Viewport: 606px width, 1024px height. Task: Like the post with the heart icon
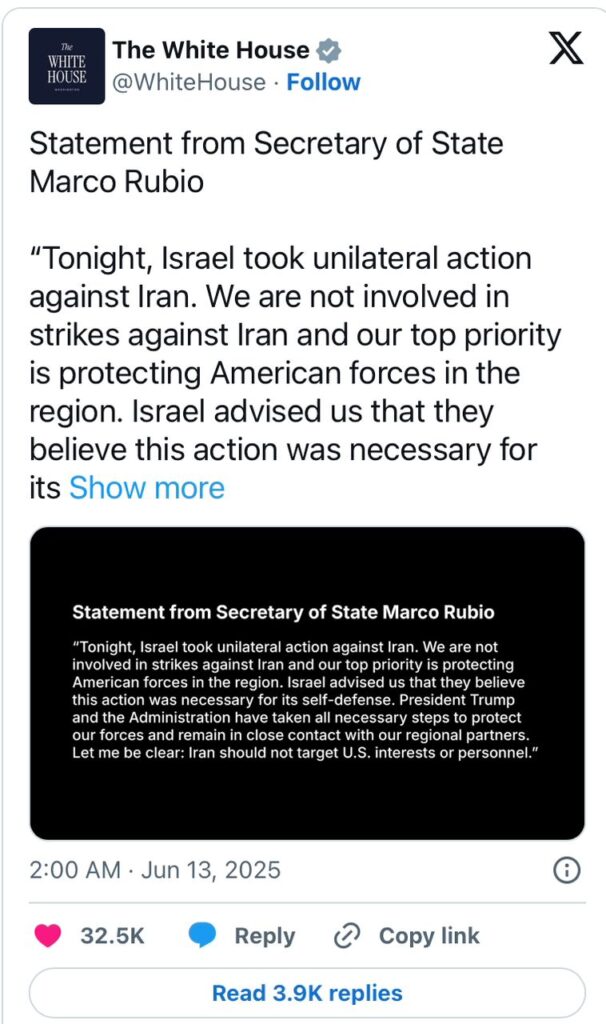pyautogui.click(x=48, y=935)
